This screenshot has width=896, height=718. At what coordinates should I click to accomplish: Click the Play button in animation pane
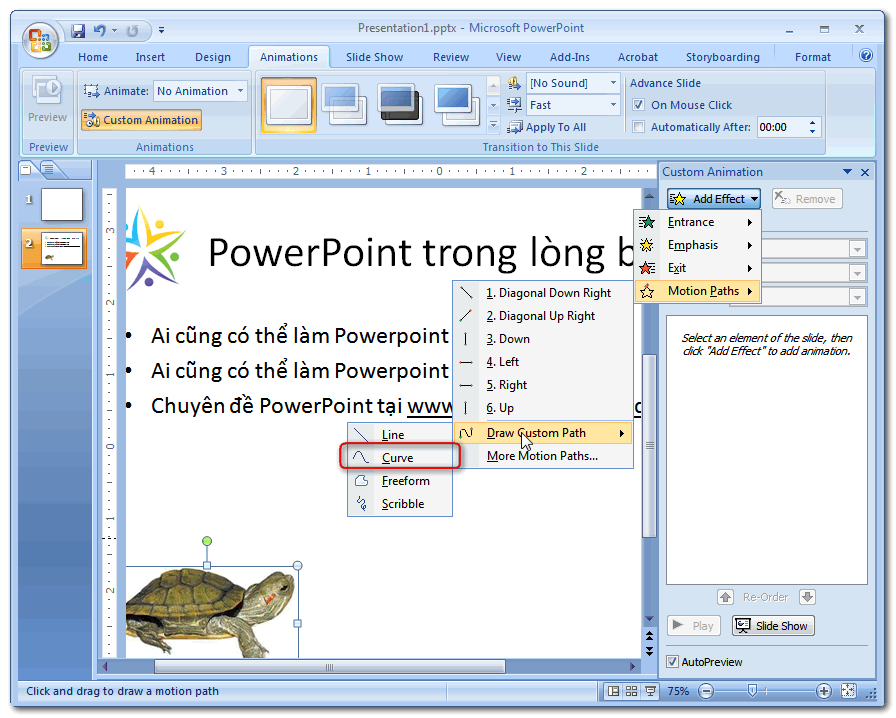(x=694, y=626)
